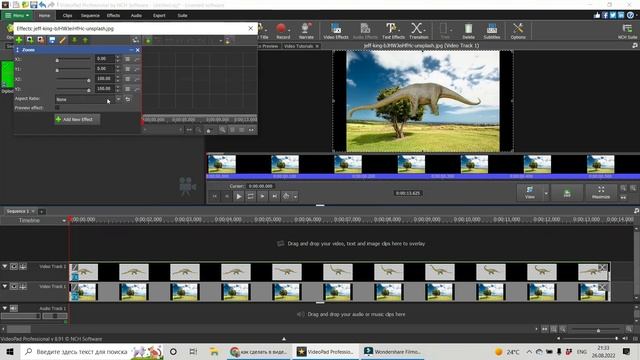The image size is (640, 360).
Task: Open the Aspect Ratio combo box
Action: coord(88,99)
